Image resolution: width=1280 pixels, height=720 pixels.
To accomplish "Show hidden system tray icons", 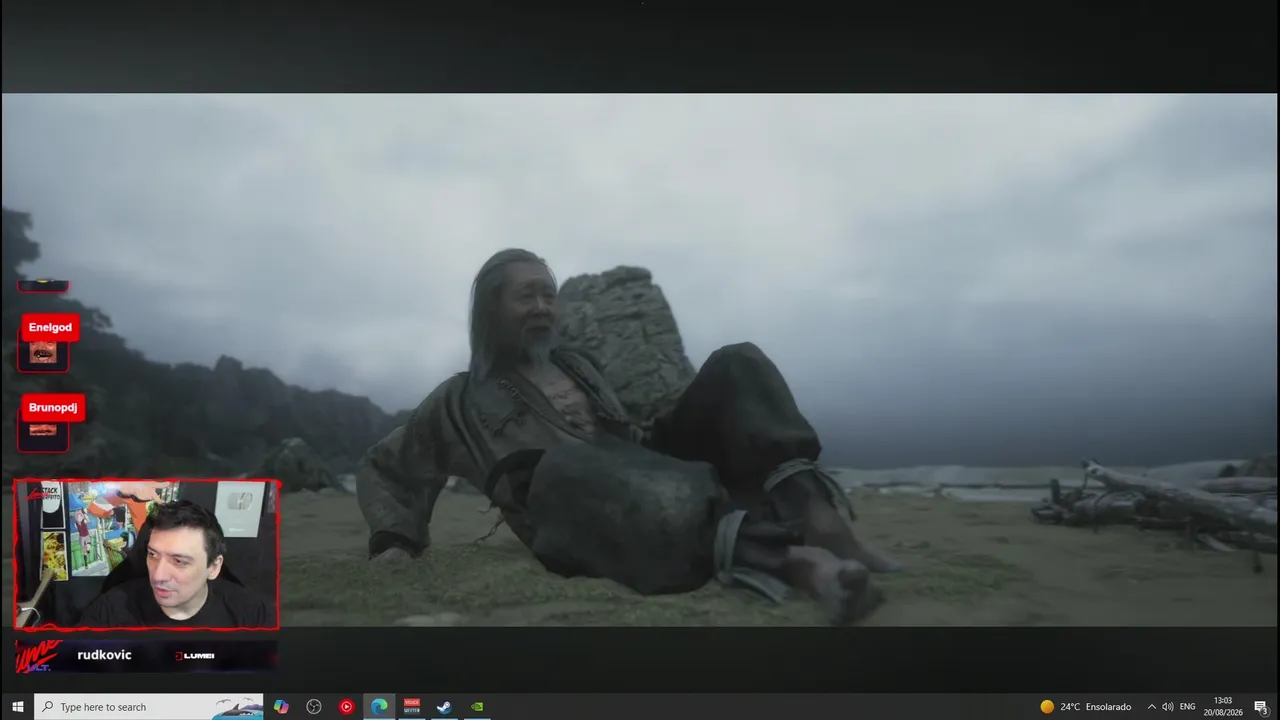I will pyautogui.click(x=1151, y=707).
